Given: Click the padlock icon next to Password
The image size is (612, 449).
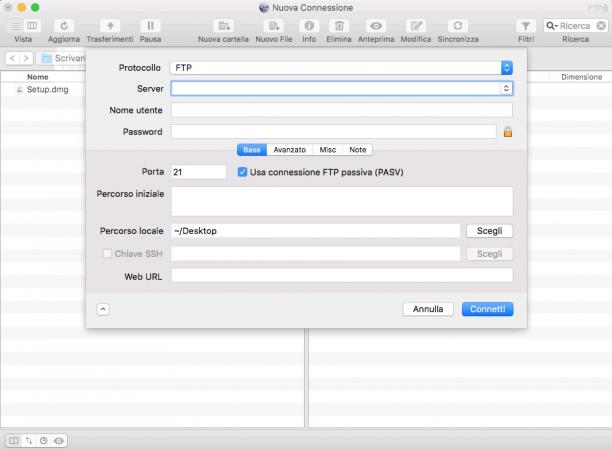Looking at the screenshot, I should [x=508, y=132].
